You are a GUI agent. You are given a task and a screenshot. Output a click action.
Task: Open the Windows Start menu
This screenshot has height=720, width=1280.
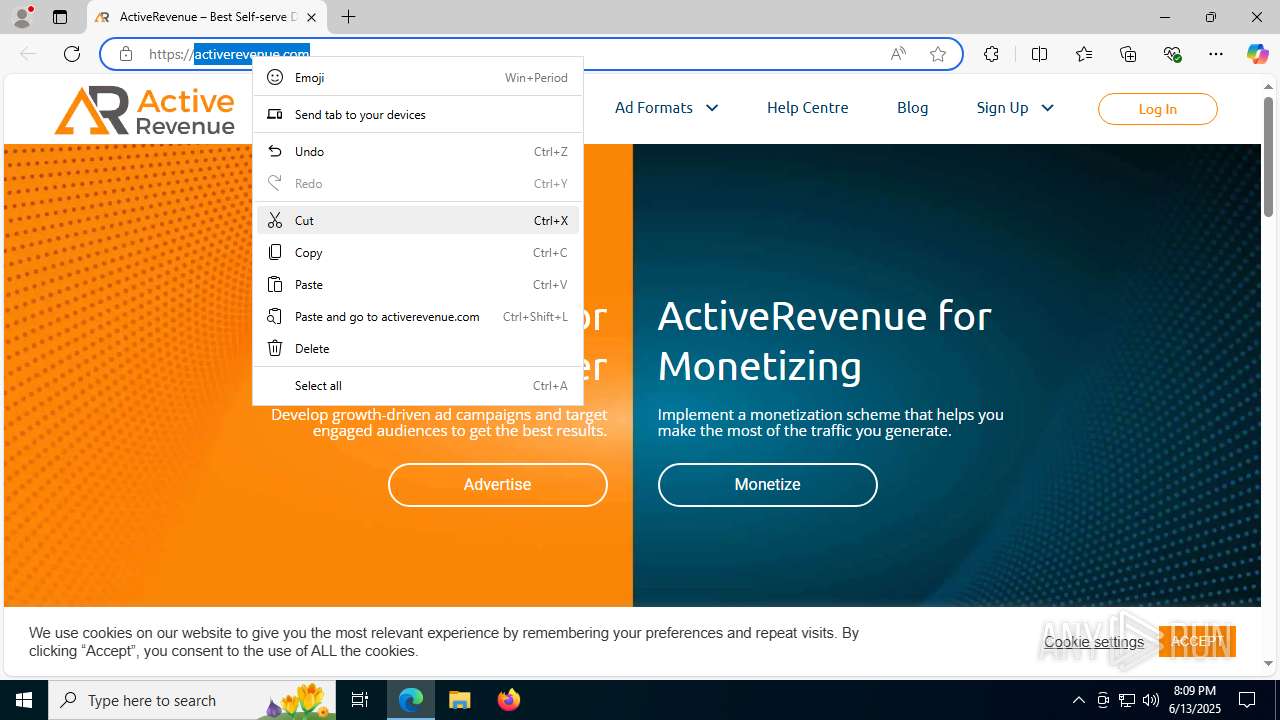tap(24, 700)
